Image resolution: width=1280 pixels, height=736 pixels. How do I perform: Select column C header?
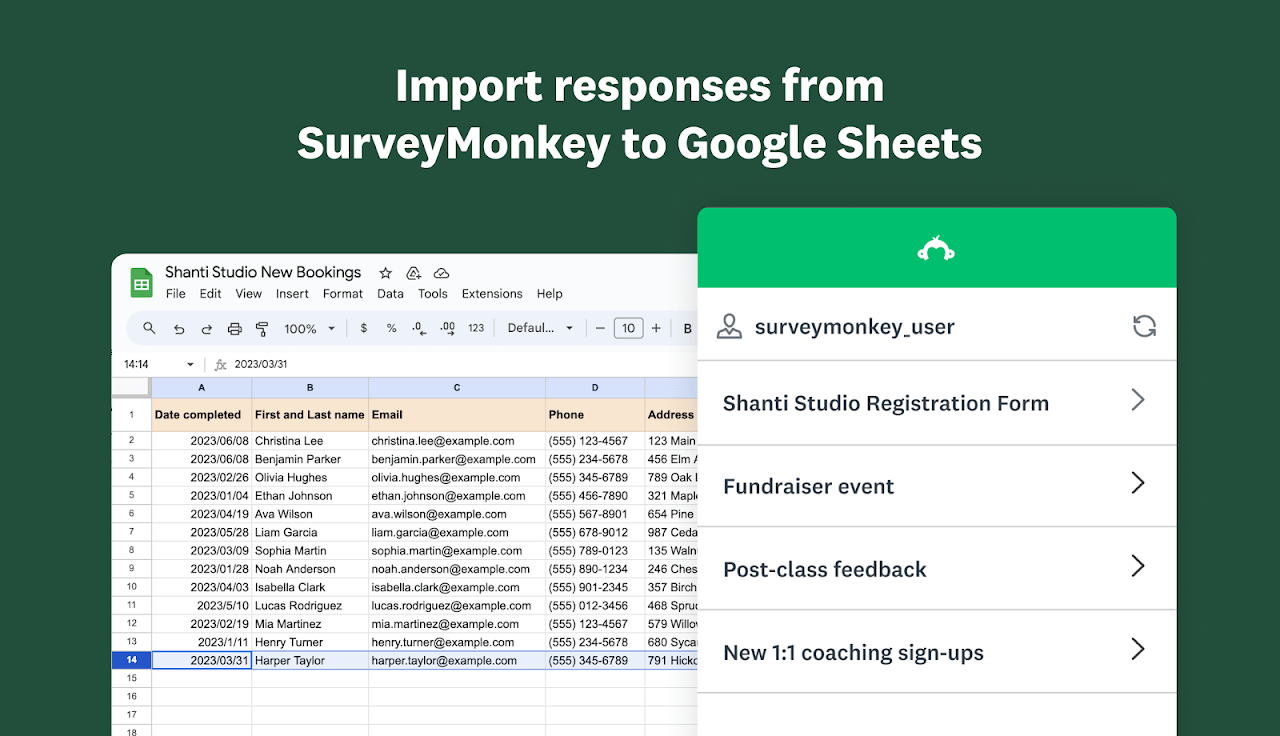(457, 387)
